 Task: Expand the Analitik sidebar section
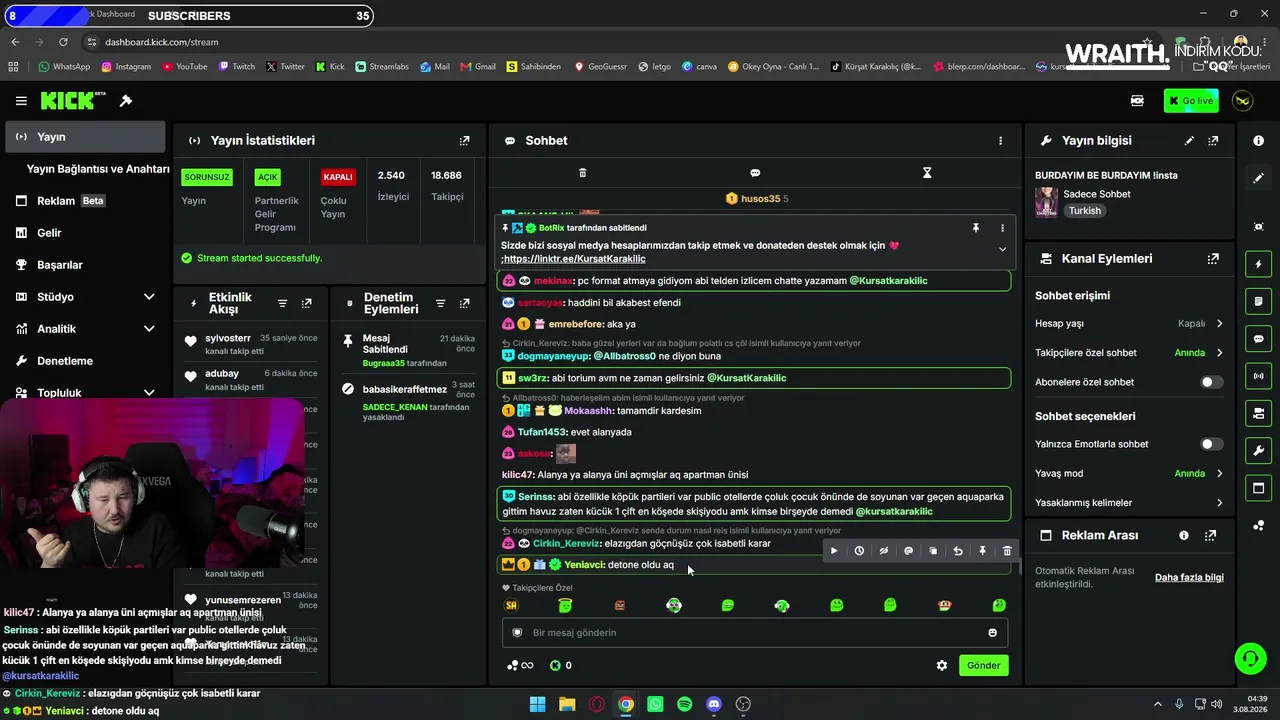[149, 329]
